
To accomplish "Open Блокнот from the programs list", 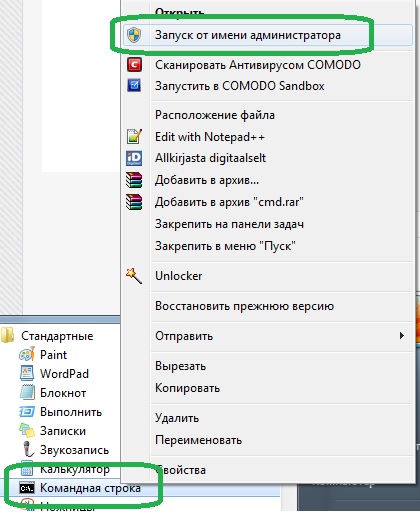I will click(x=63, y=393).
